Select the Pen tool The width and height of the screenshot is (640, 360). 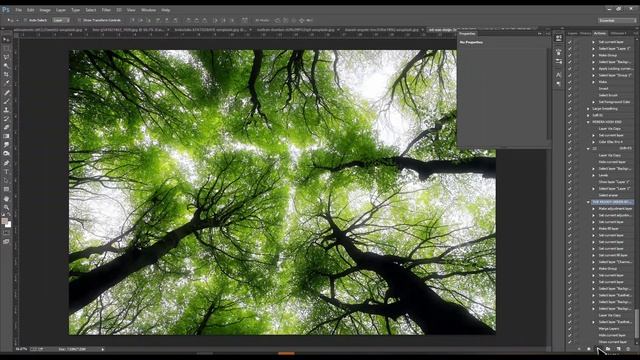(6, 163)
